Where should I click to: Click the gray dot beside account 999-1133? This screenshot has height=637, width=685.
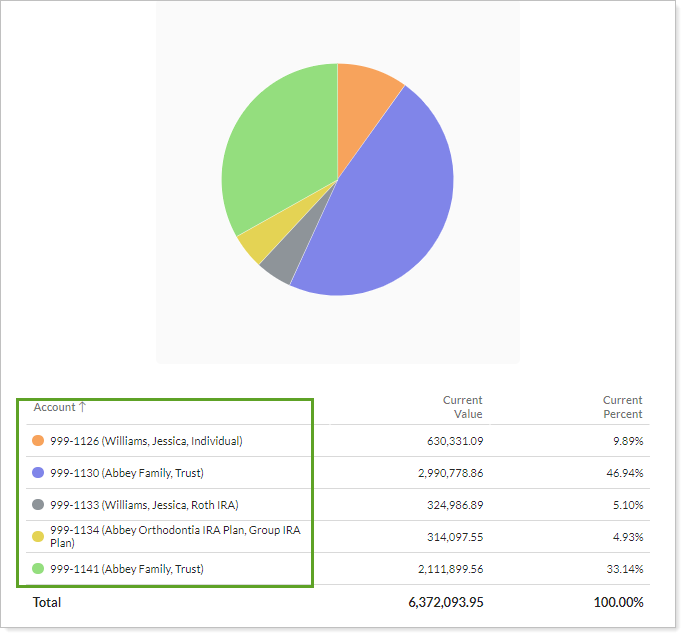pos(38,505)
